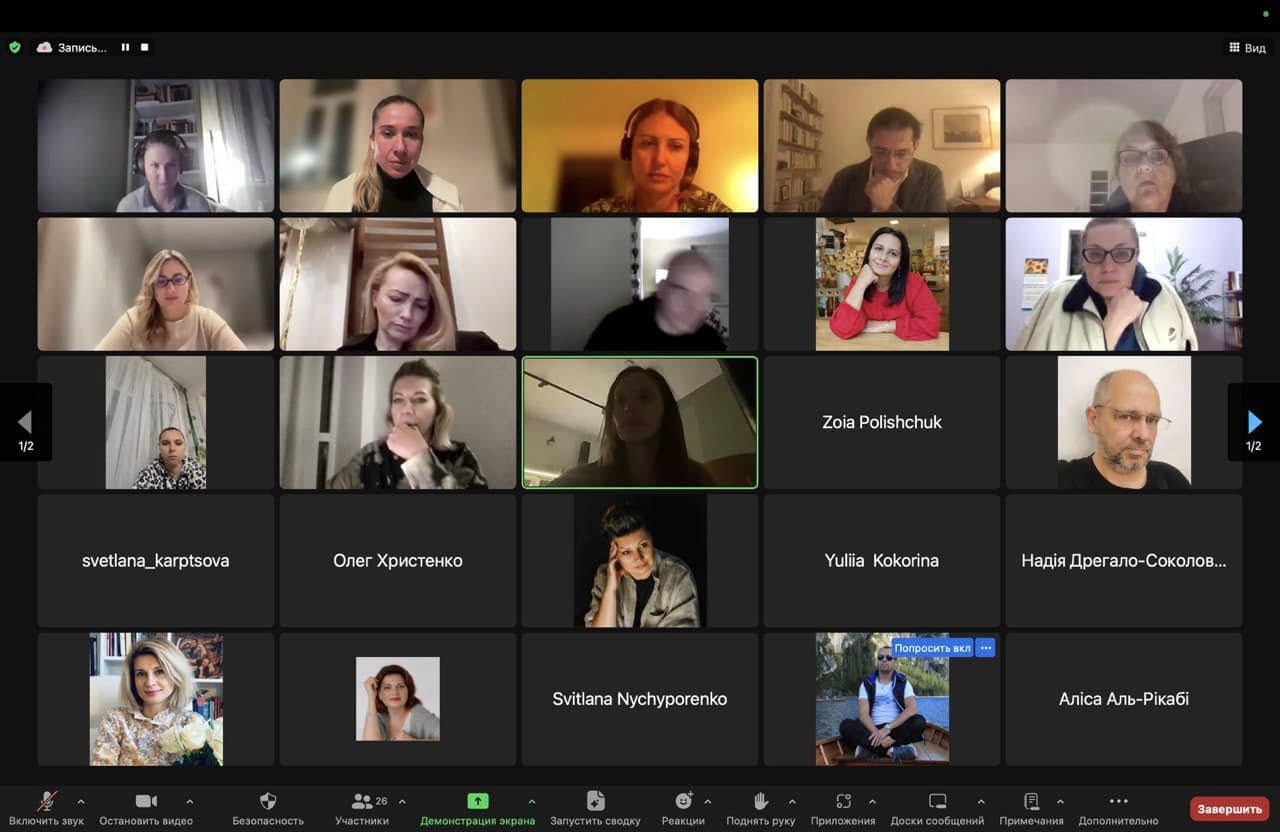Viewport: 1280px width, 832px height.
Task: Expand audio options arrow beside Включить звук
Action: point(81,801)
